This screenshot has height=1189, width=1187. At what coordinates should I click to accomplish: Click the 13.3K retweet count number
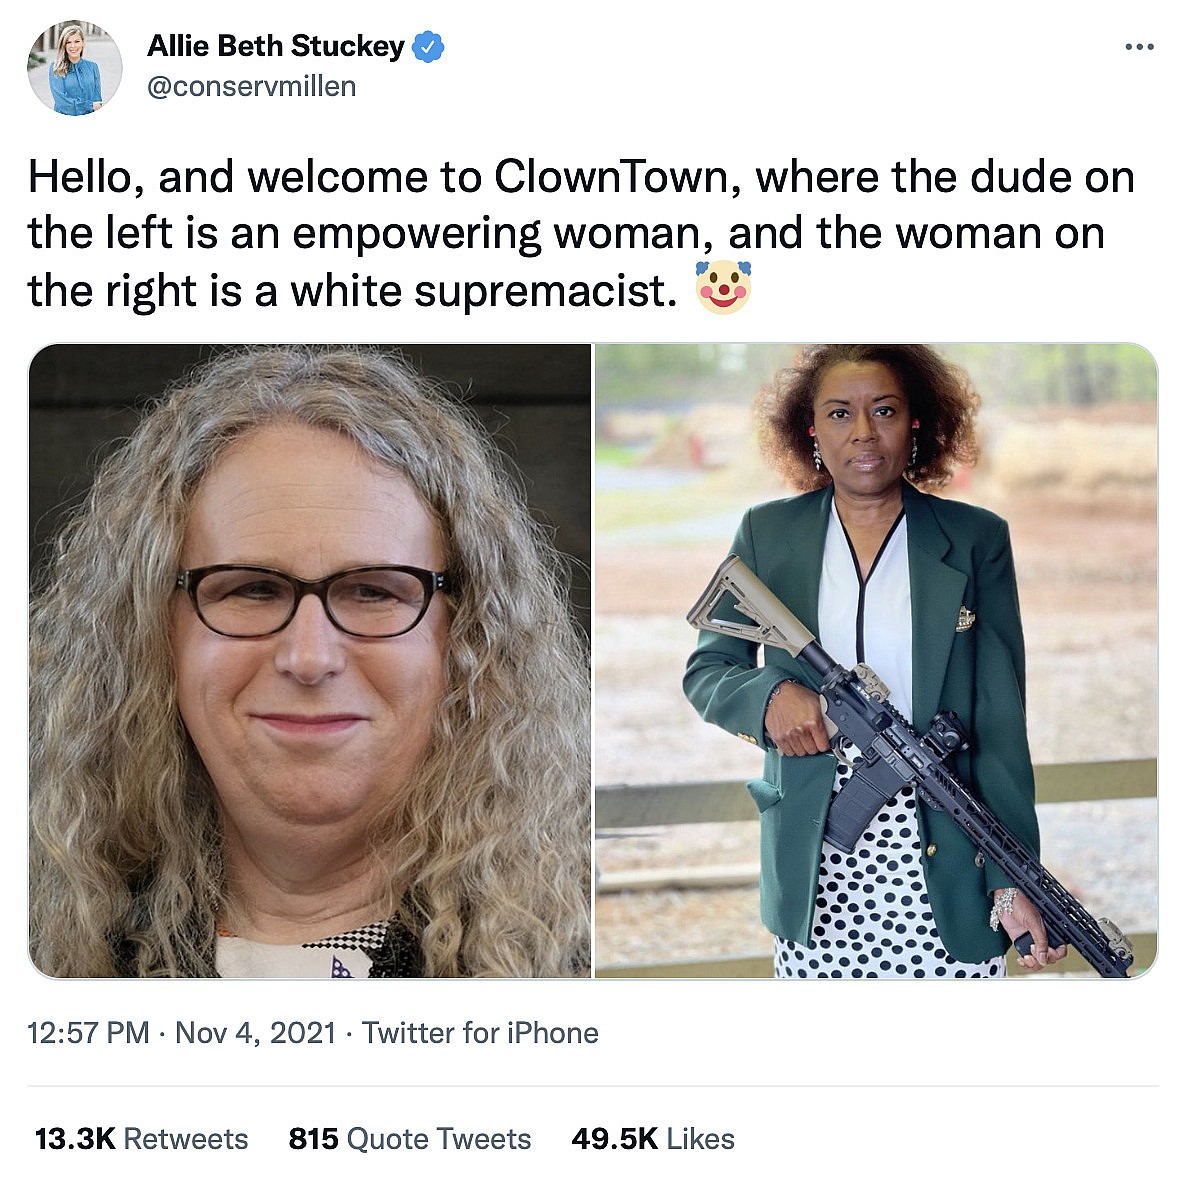point(75,1139)
